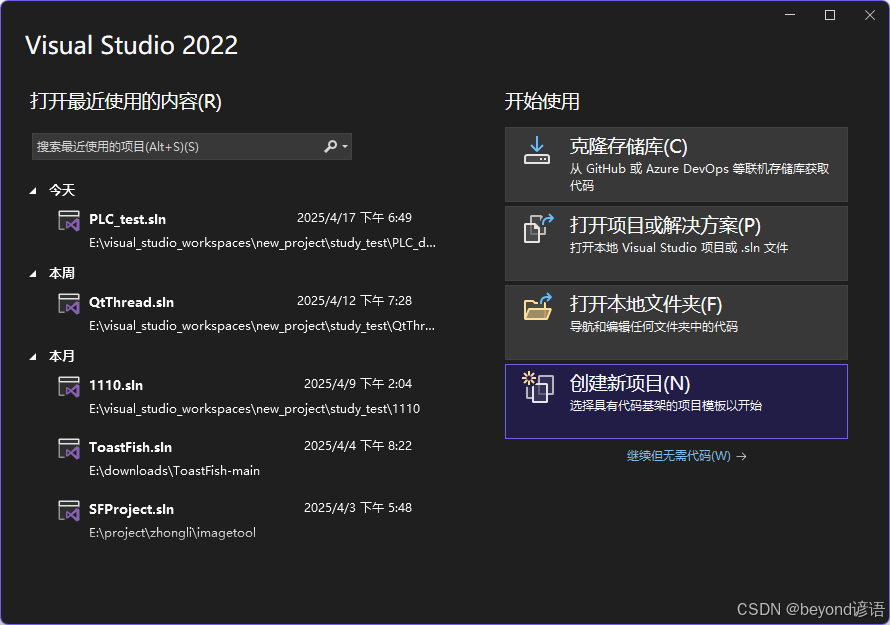
Task: Click the path ending in study_test\PLC_d...
Action: 262,243
